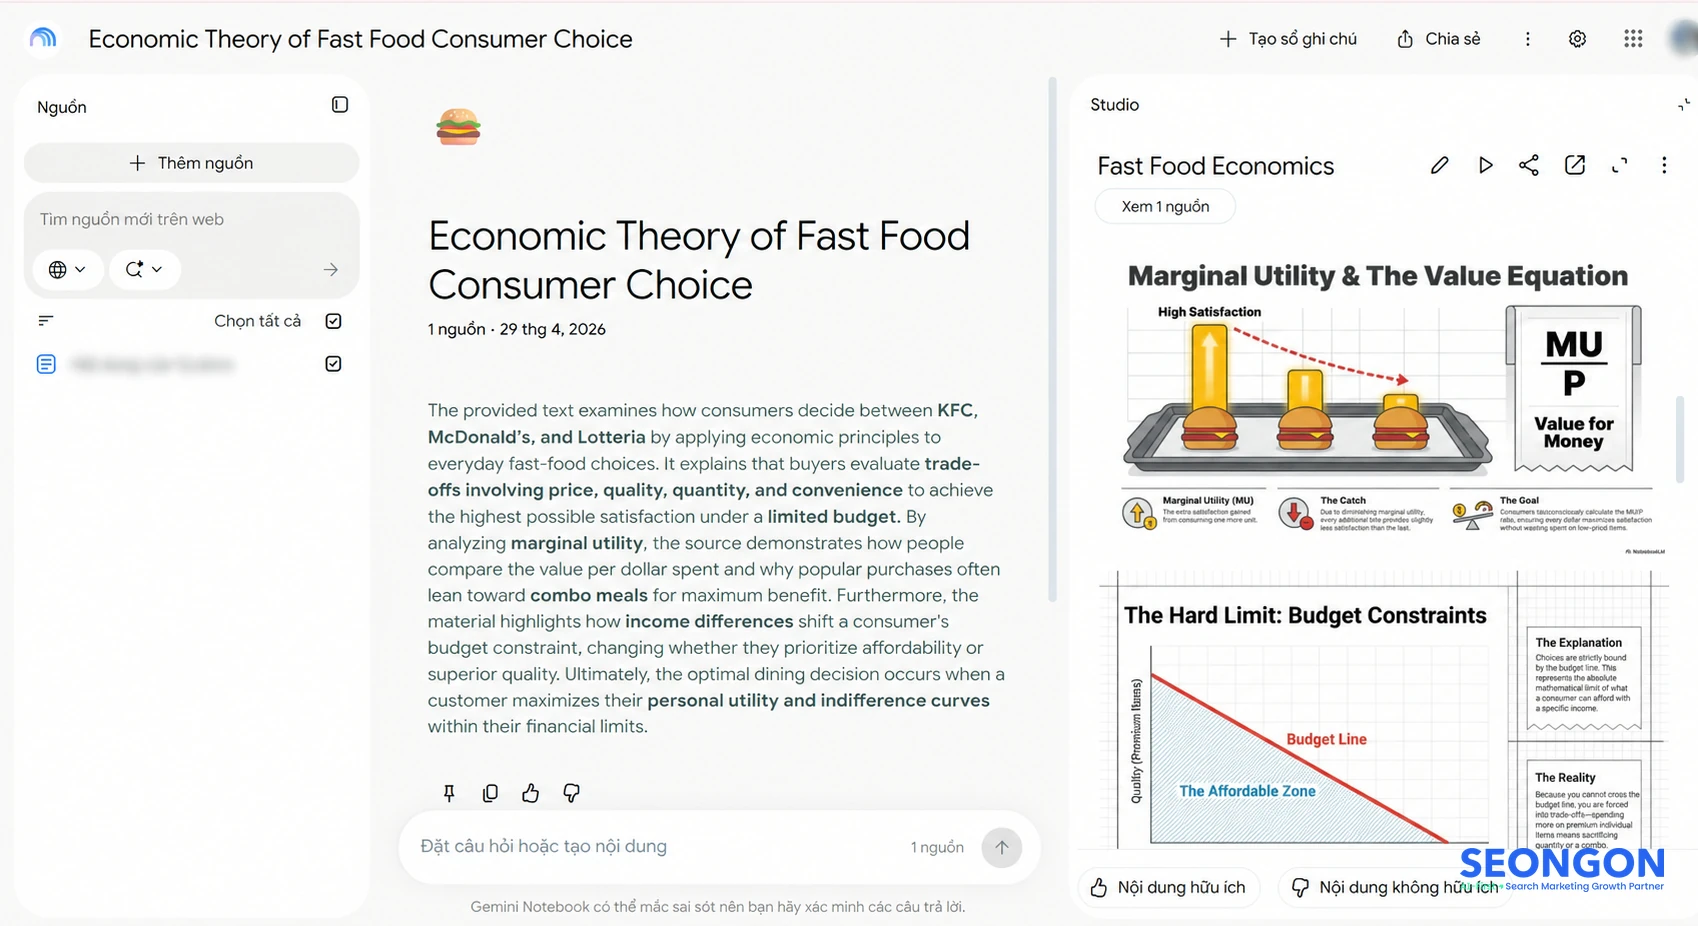Screen dimensions: 1698x926
Task: Open the web globe source dropdown
Action: coord(68,269)
